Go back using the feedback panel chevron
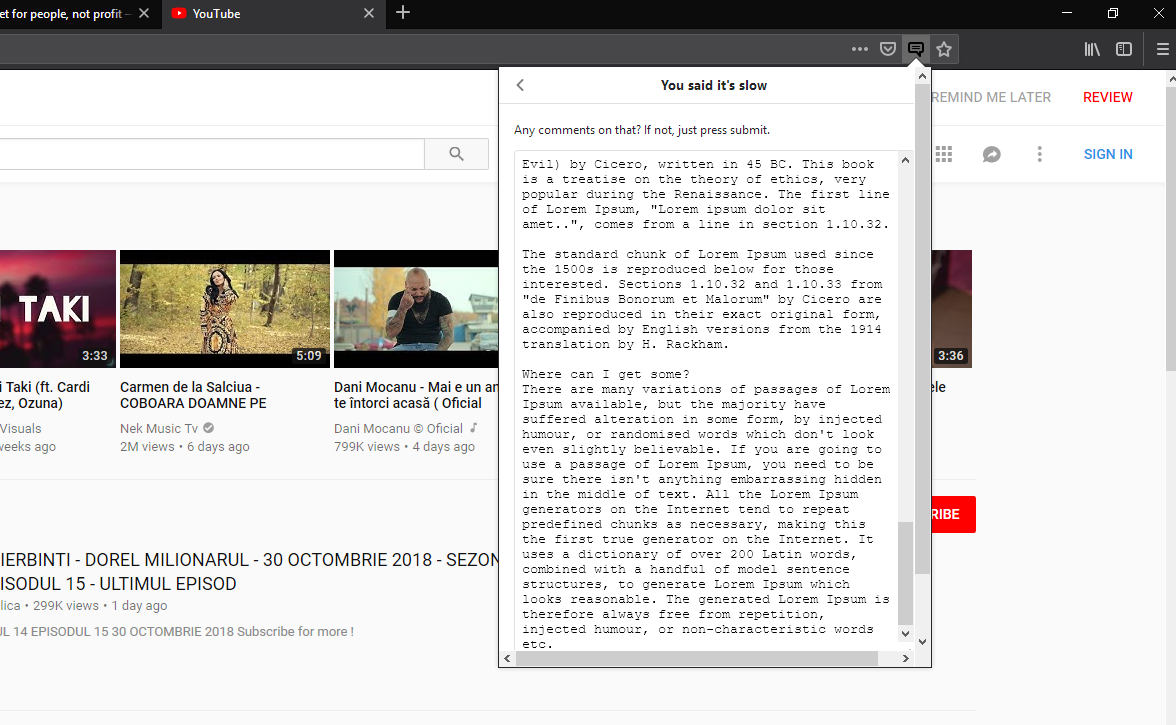 pos(520,85)
